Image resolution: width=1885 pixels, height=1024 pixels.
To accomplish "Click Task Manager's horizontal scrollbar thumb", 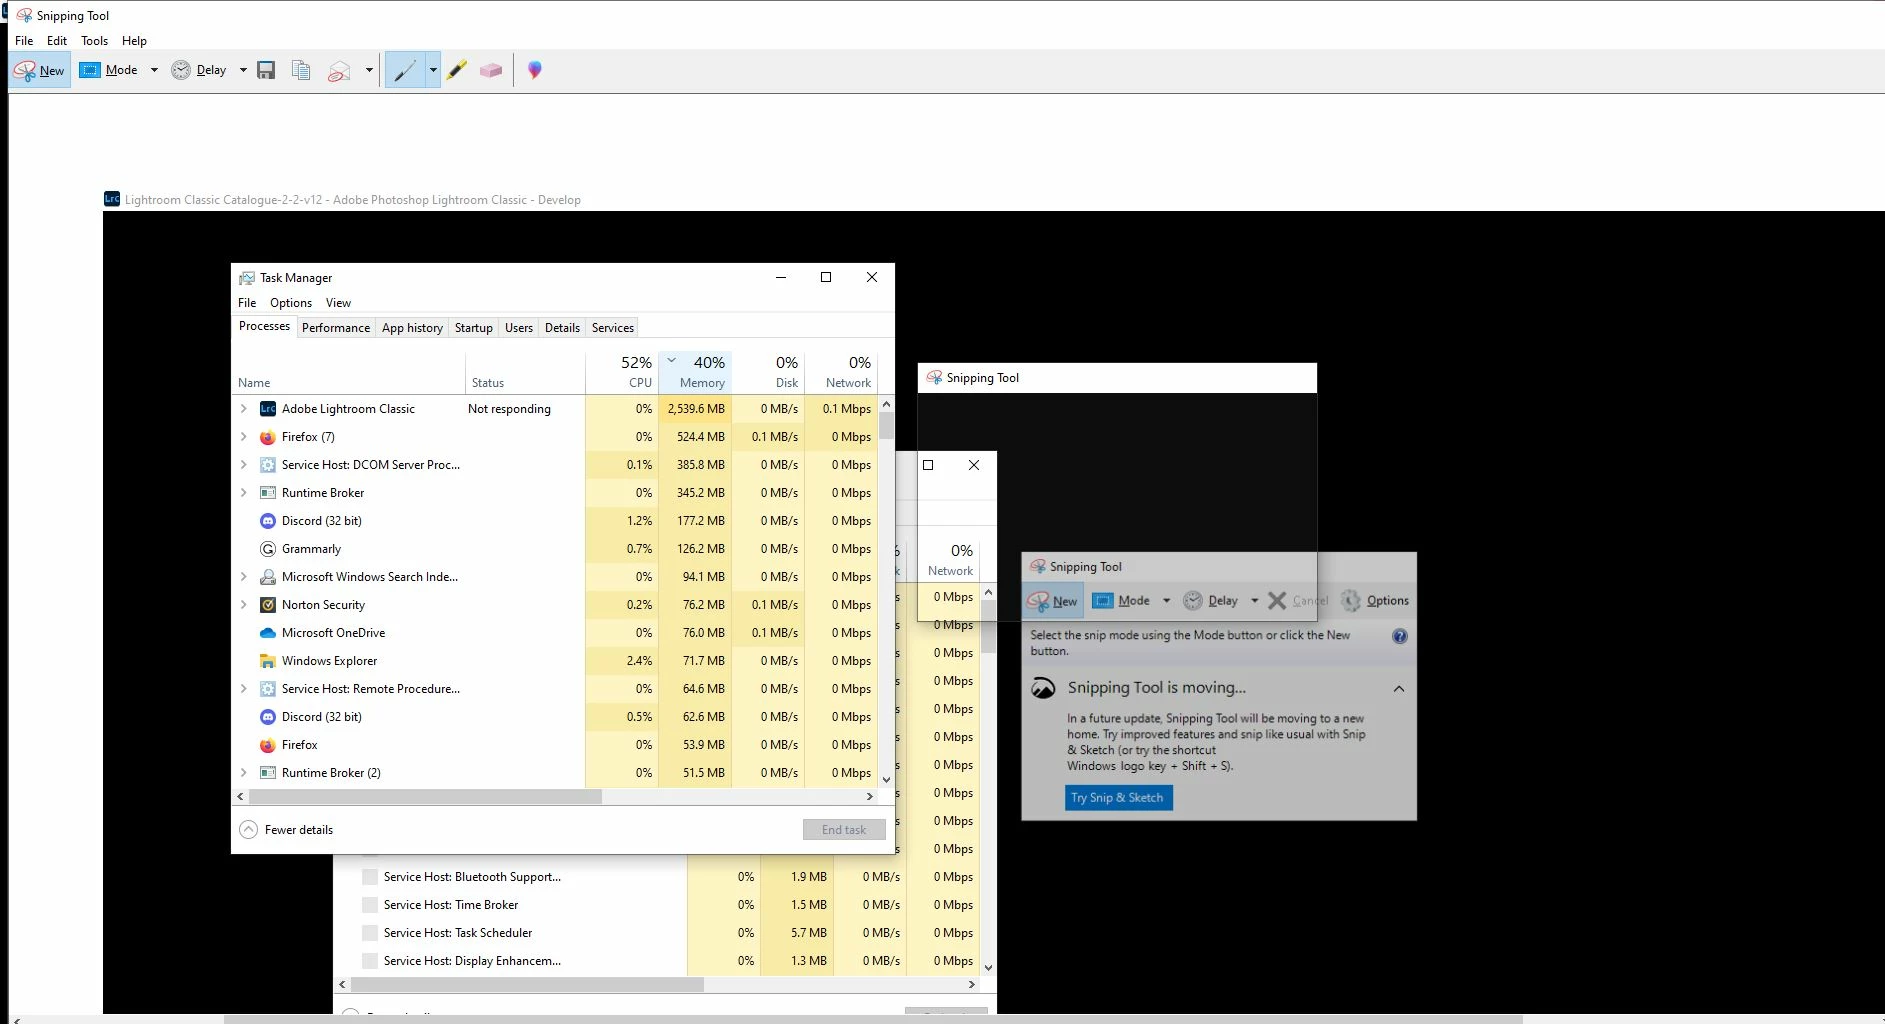I will 425,797.
